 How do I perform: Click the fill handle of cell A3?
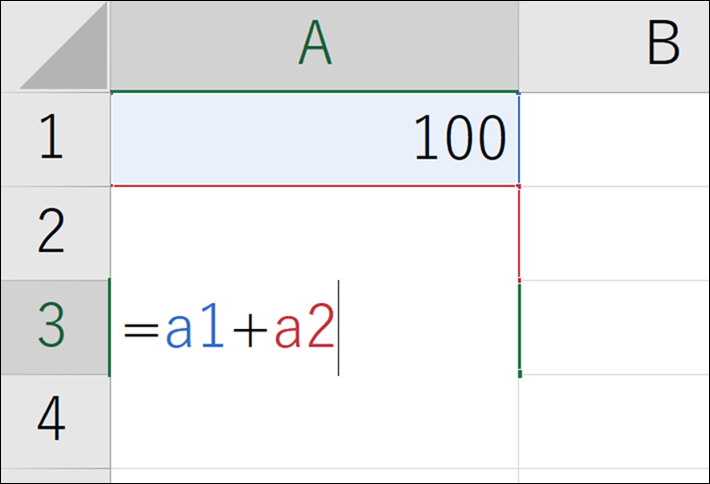pyautogui.click(x=519, y=374)
